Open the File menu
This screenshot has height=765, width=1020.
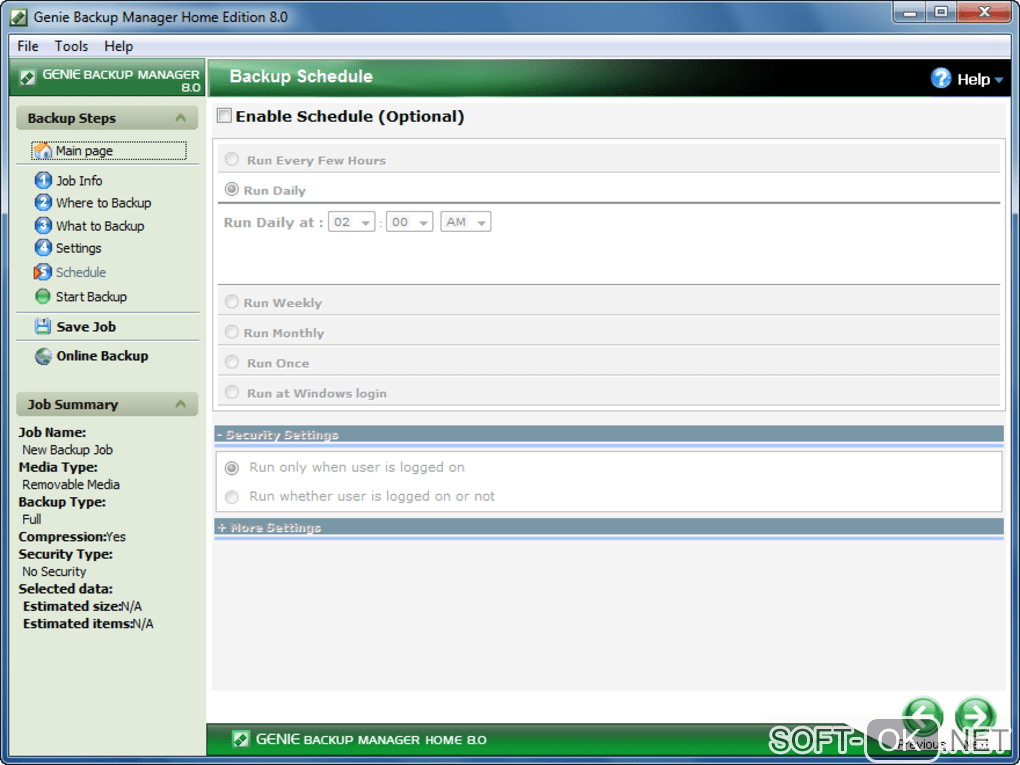coord(28,46)
